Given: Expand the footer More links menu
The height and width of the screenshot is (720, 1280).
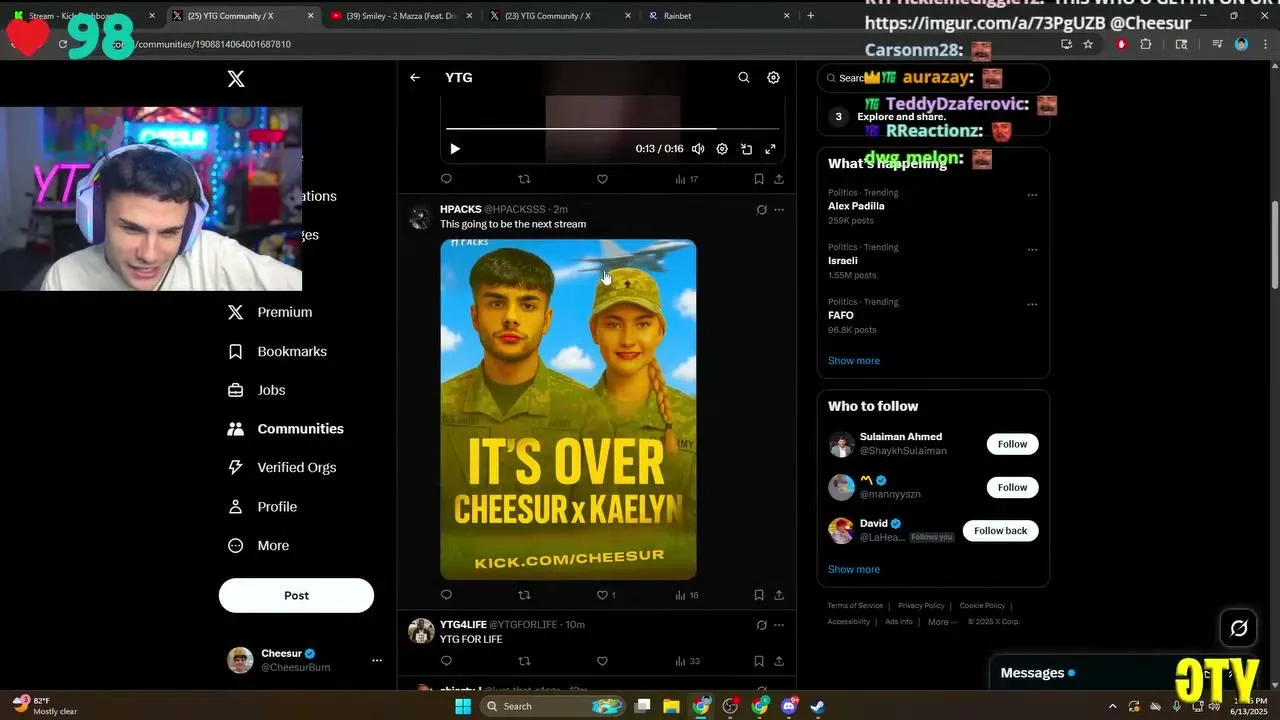Looking at the screenshot, I should coord(943,622).
